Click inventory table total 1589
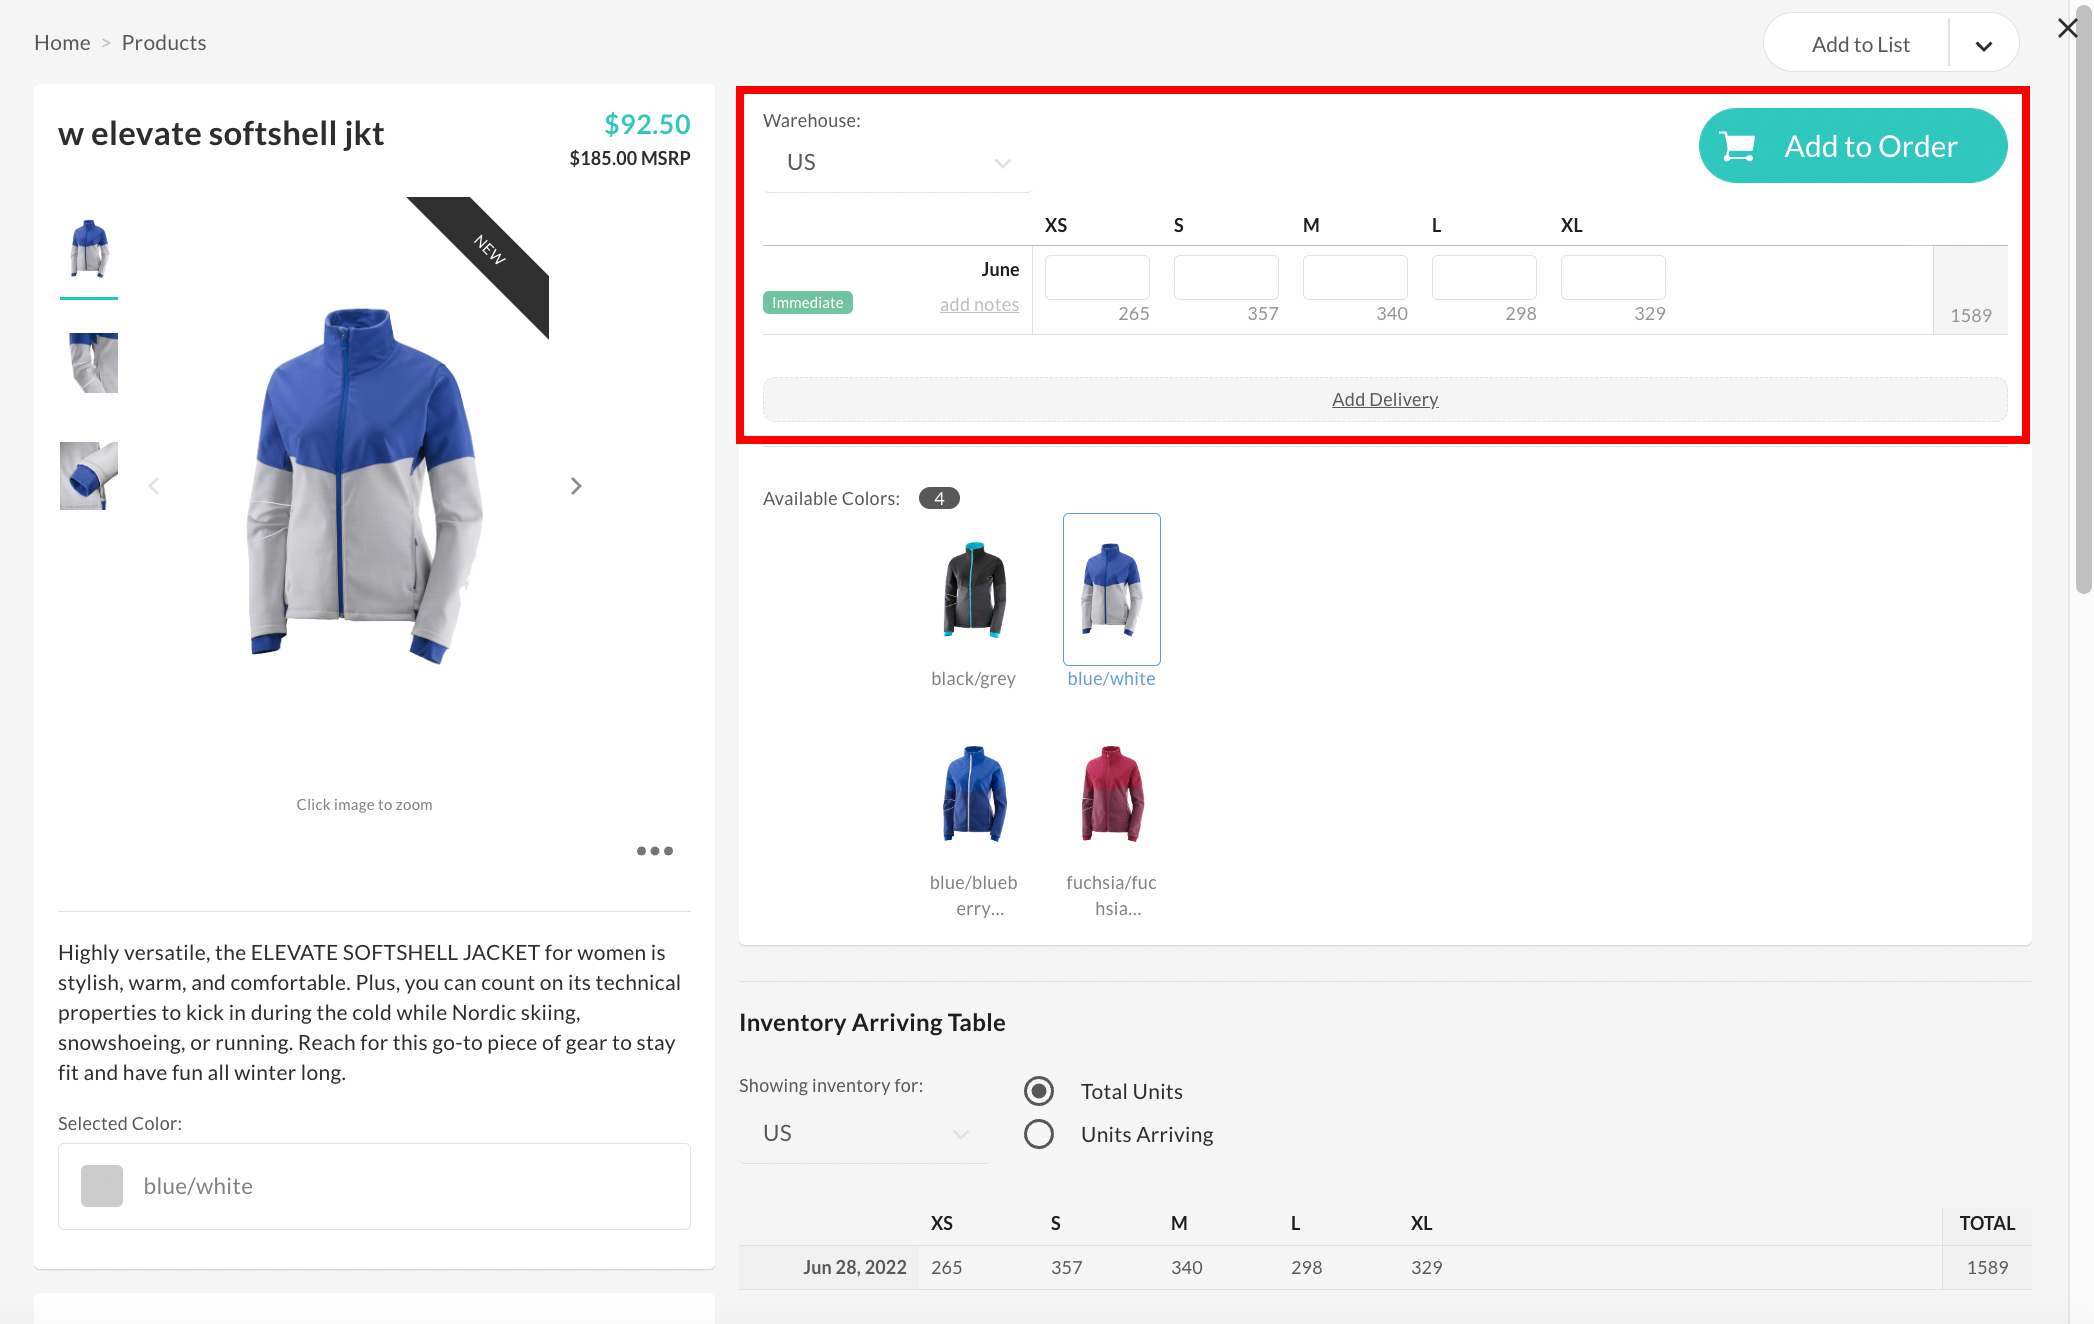The height and width of the screenshot is (1324, 2094). (1987, 1267)
